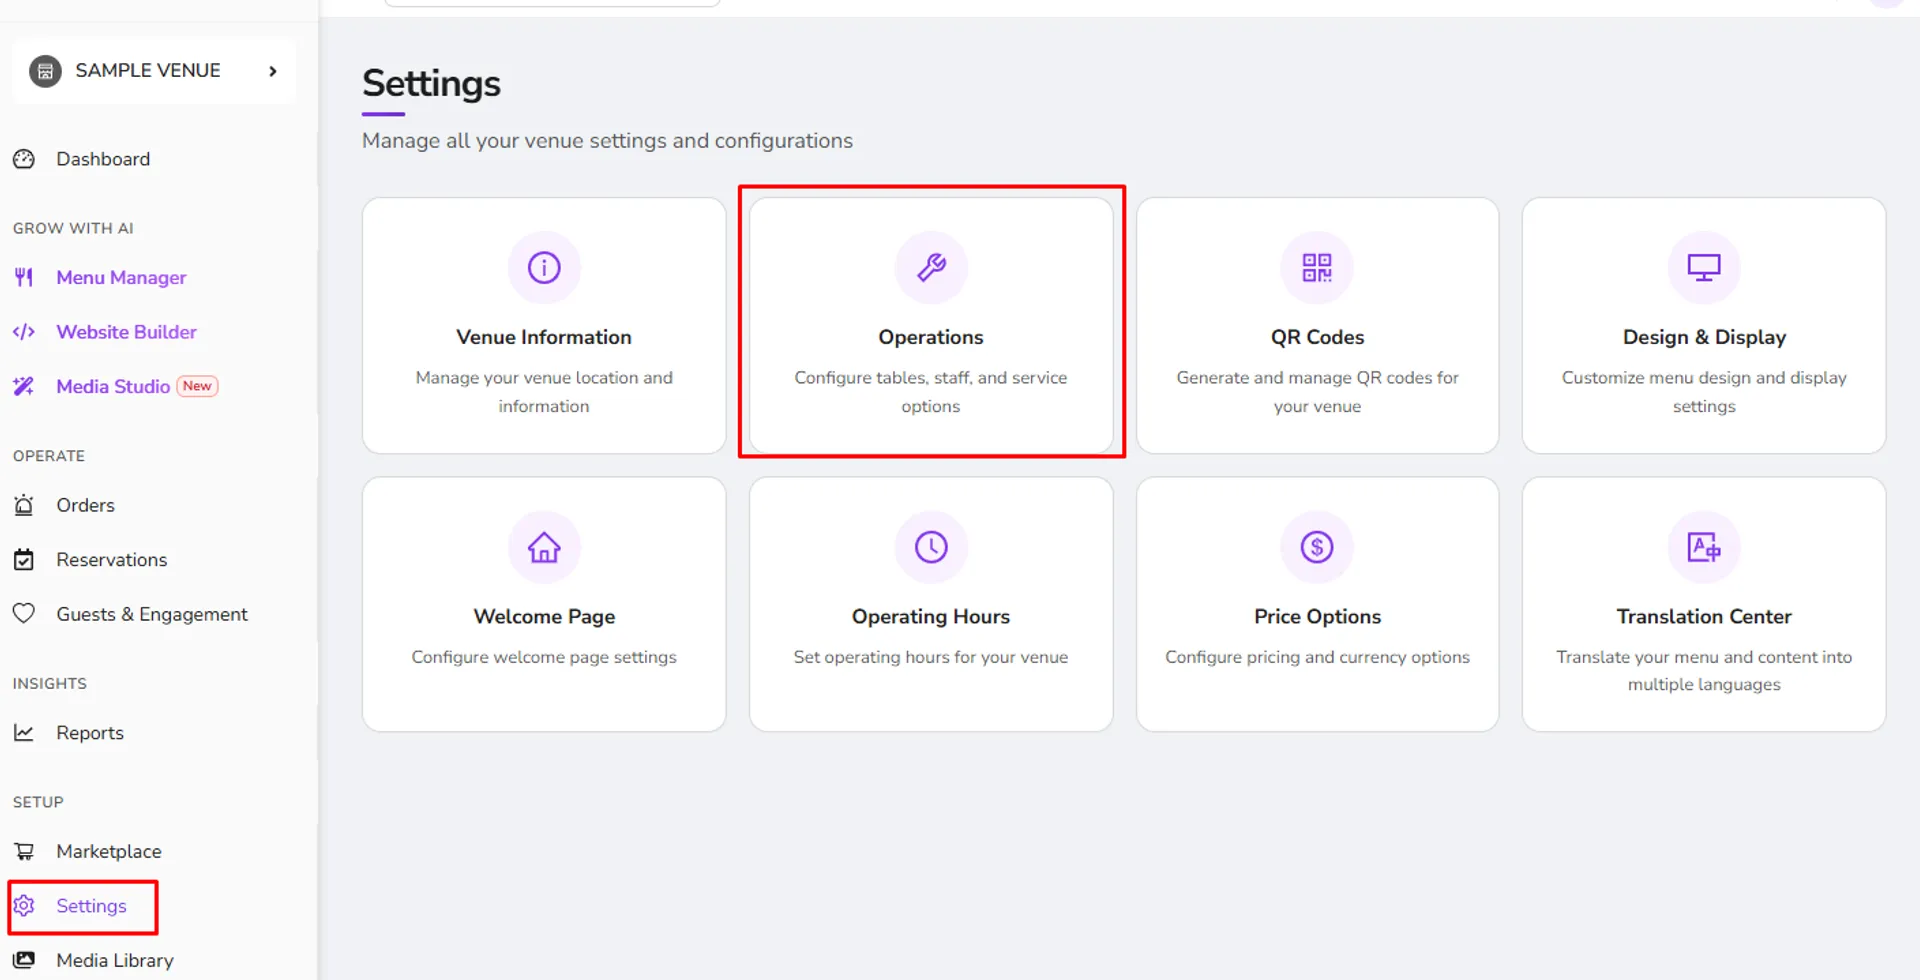Click the Media Studio magic wand icon
Image resolution: width=1920 pixels, height=980 pixels.
(24, 386)
